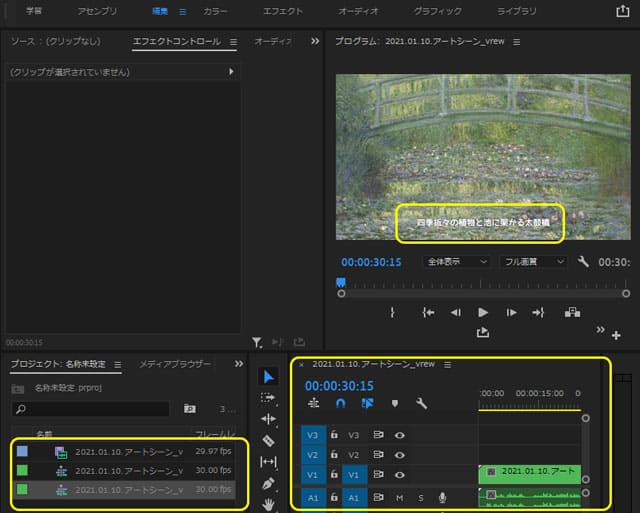This screenshot has width=640, height=513.
Task: Switch to エフェクト workspace
Action: (x=283, y=11)
